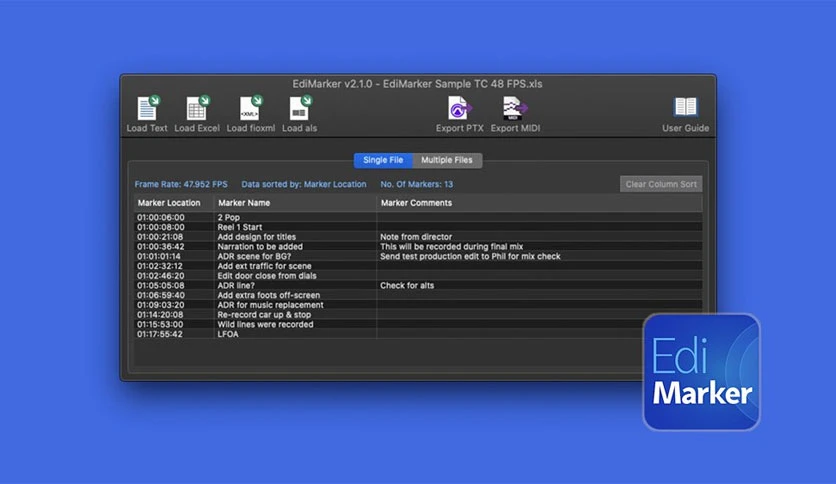Image resolution: width=836 pixels, height=484 pixels.
Task: Click timecode 01:02:32:12
Action: (159, 266)
